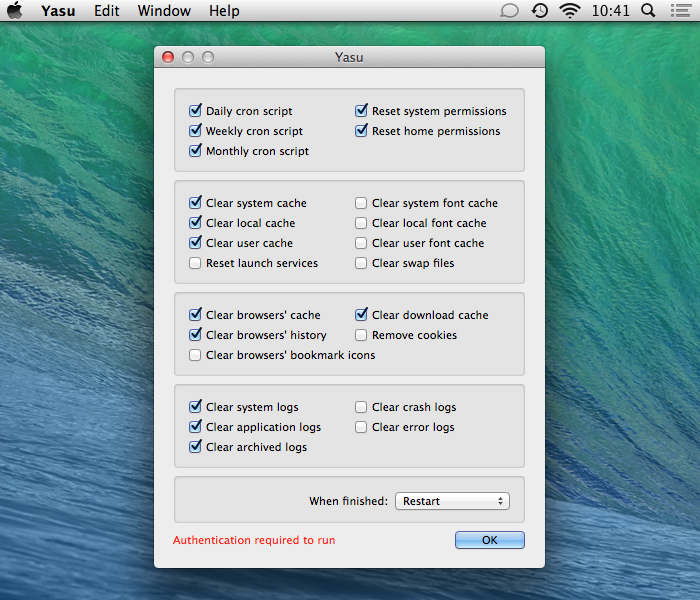700x600 pixels.
Task: Uncheck Clear archived logs
Action: [195, 447]
